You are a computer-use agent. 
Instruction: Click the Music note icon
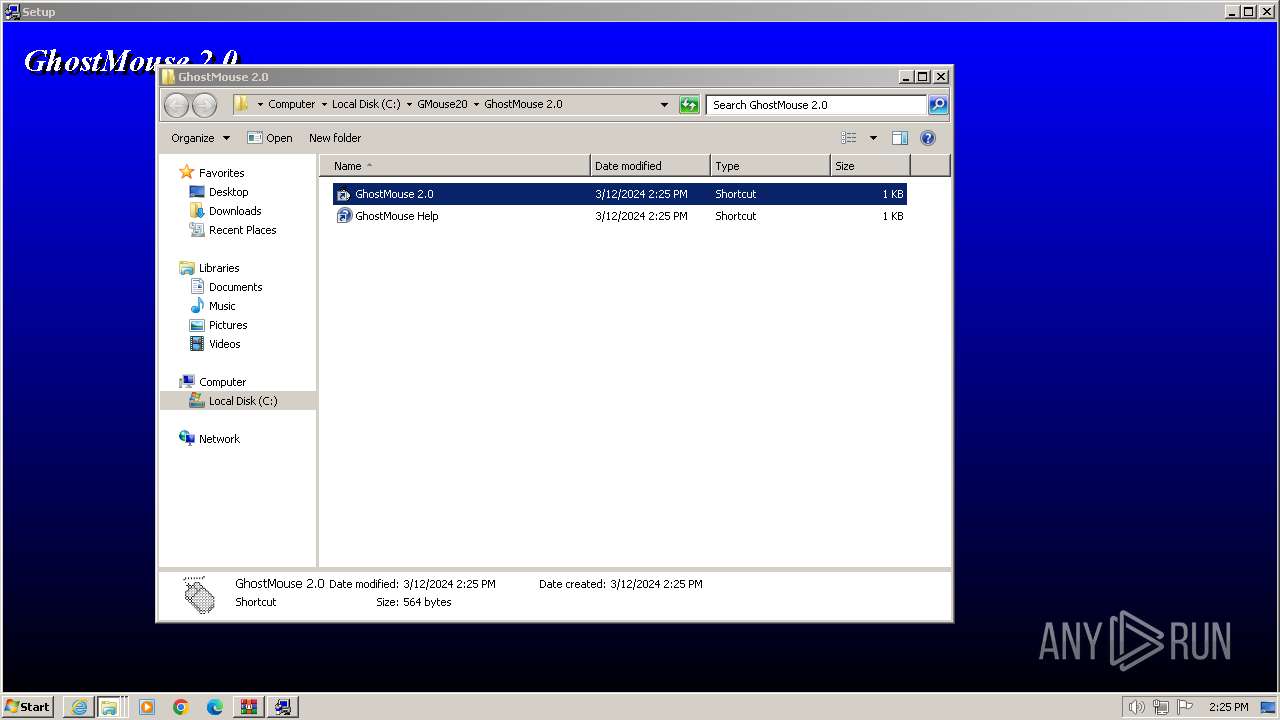197,306
